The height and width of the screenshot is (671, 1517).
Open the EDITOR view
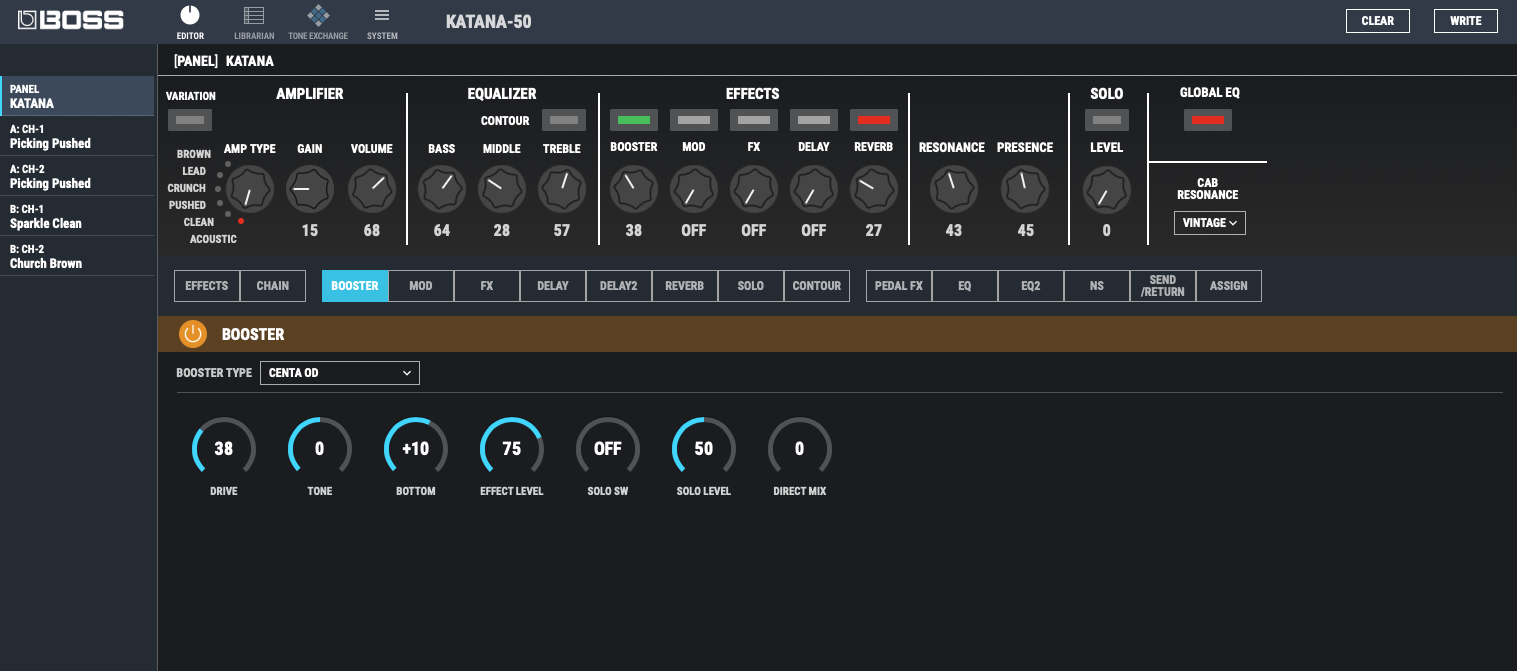tap(190, 21)
